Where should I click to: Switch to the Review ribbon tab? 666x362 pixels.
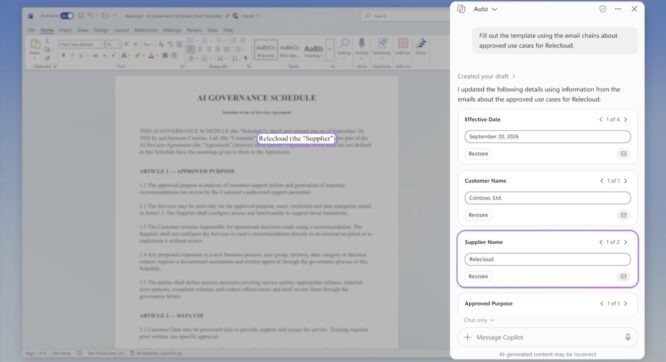tap(194, 30)
